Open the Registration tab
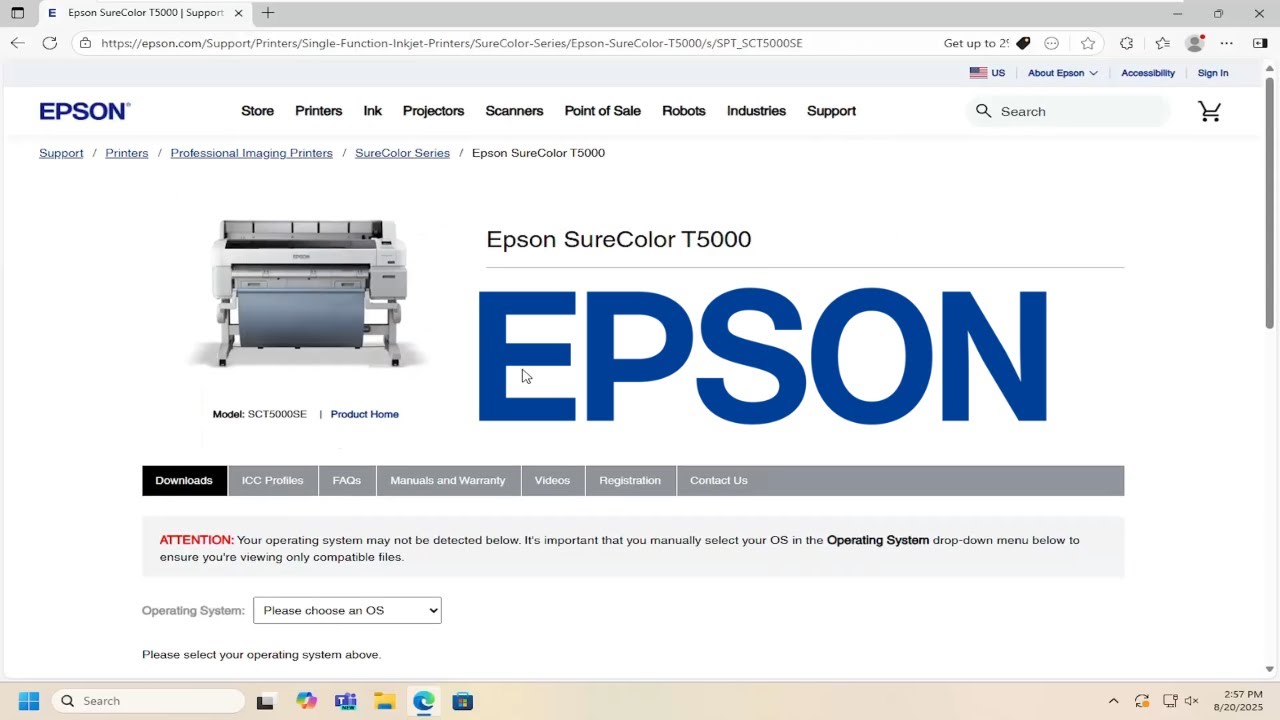This screenshot has height=720, width=1280. pos(630,480)
